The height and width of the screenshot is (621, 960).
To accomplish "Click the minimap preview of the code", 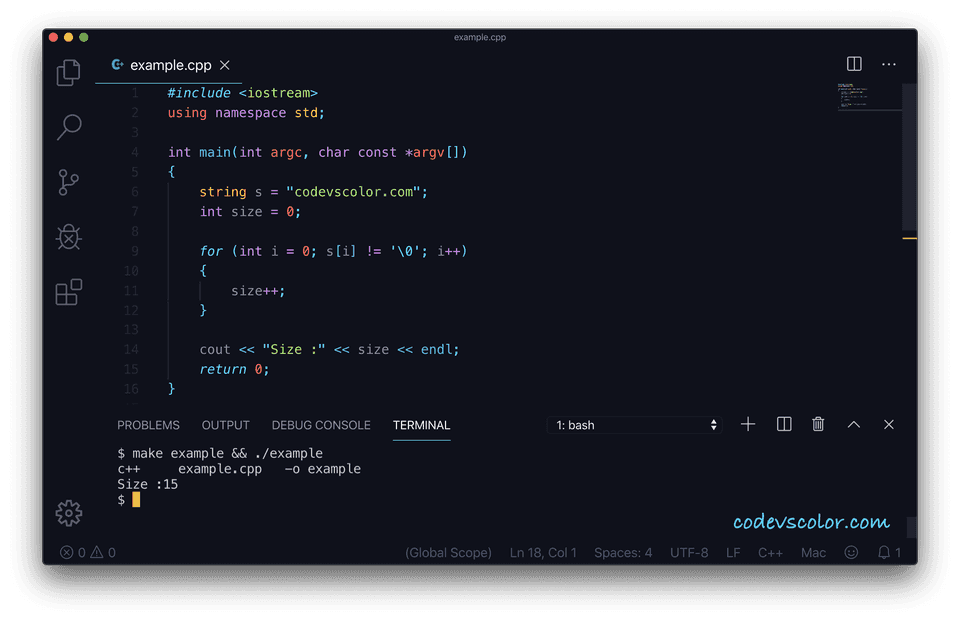I will pos(869,97).
